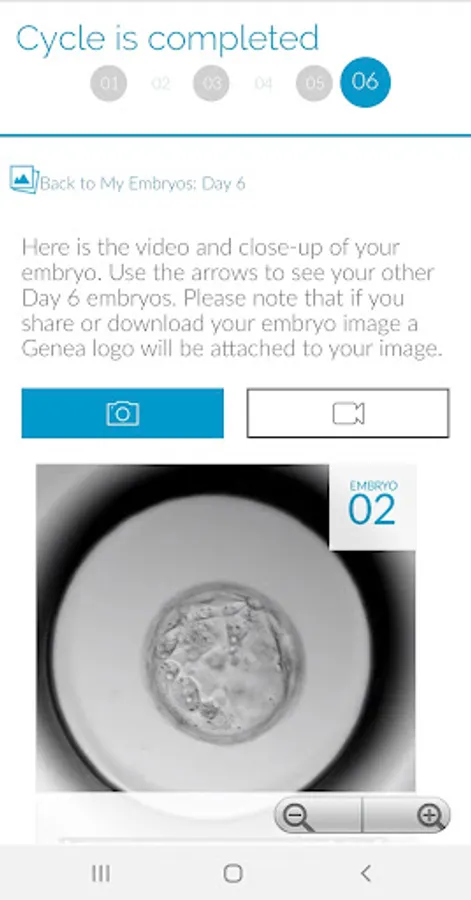
Task: Zoom in using the plus magnifier
Action: (x=406, y=815)
